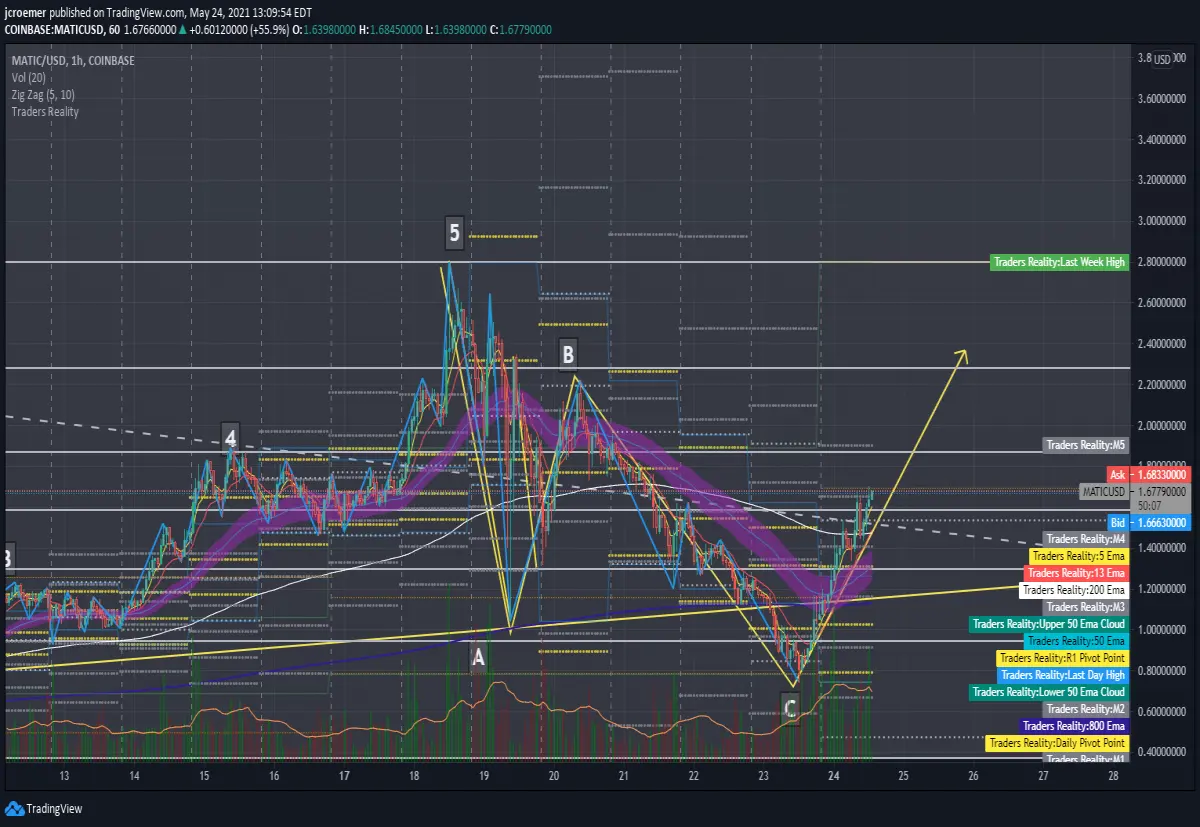The image size is (1200, 827).
Task: Click the Traders Reality:Daily Pivot Point label
Action: [1058, 743]
